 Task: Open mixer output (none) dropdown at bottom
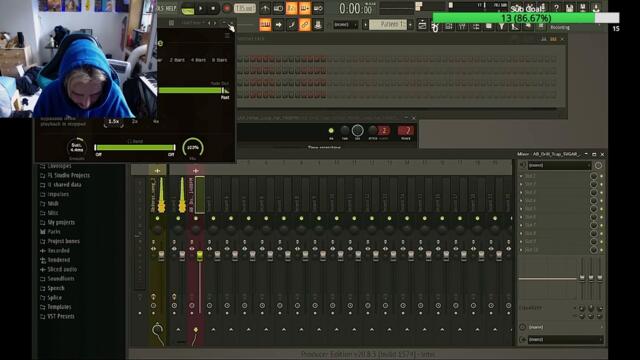(x=565, y=340)
